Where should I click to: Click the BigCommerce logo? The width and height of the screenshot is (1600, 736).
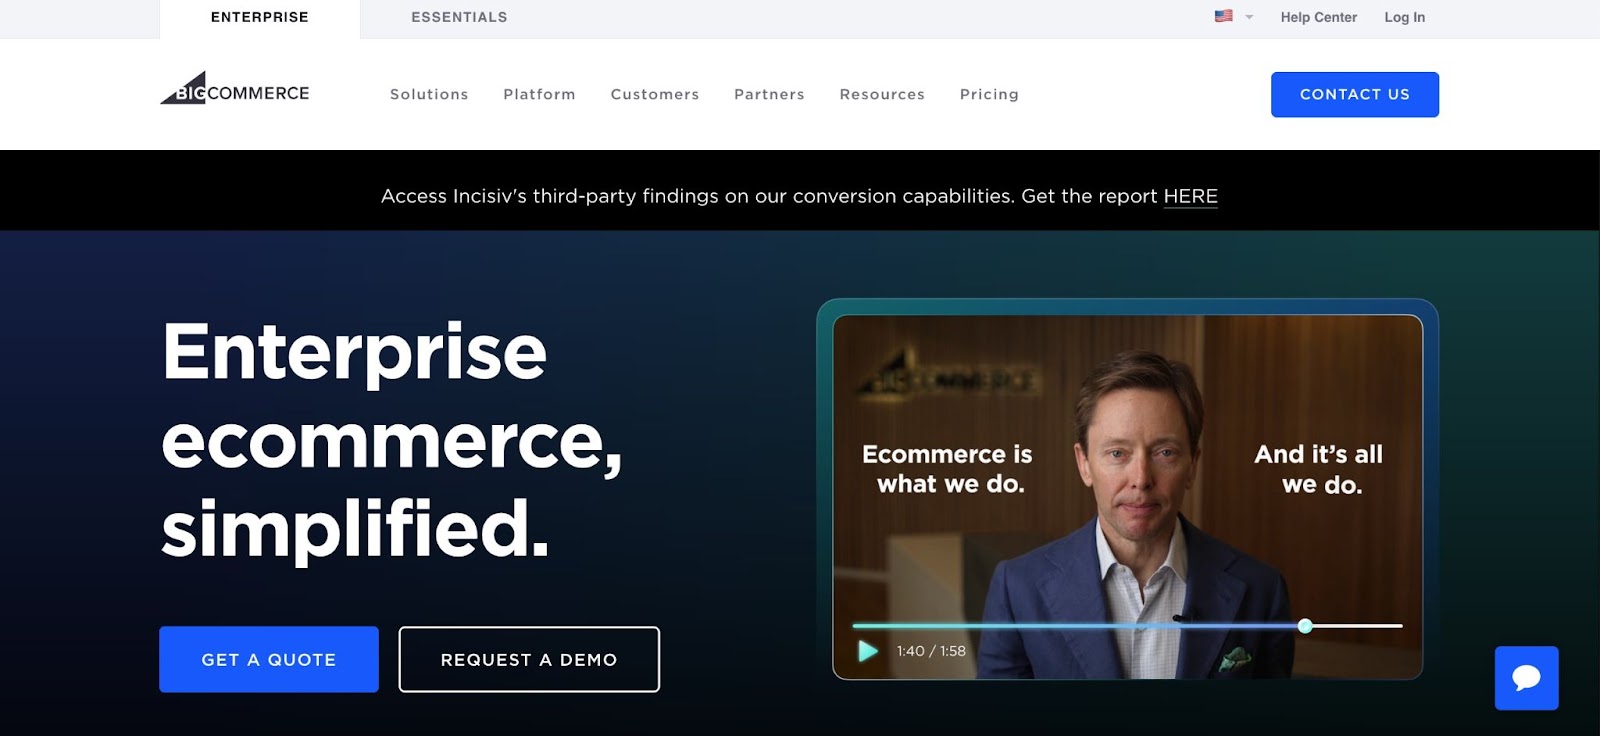point(235,89)
